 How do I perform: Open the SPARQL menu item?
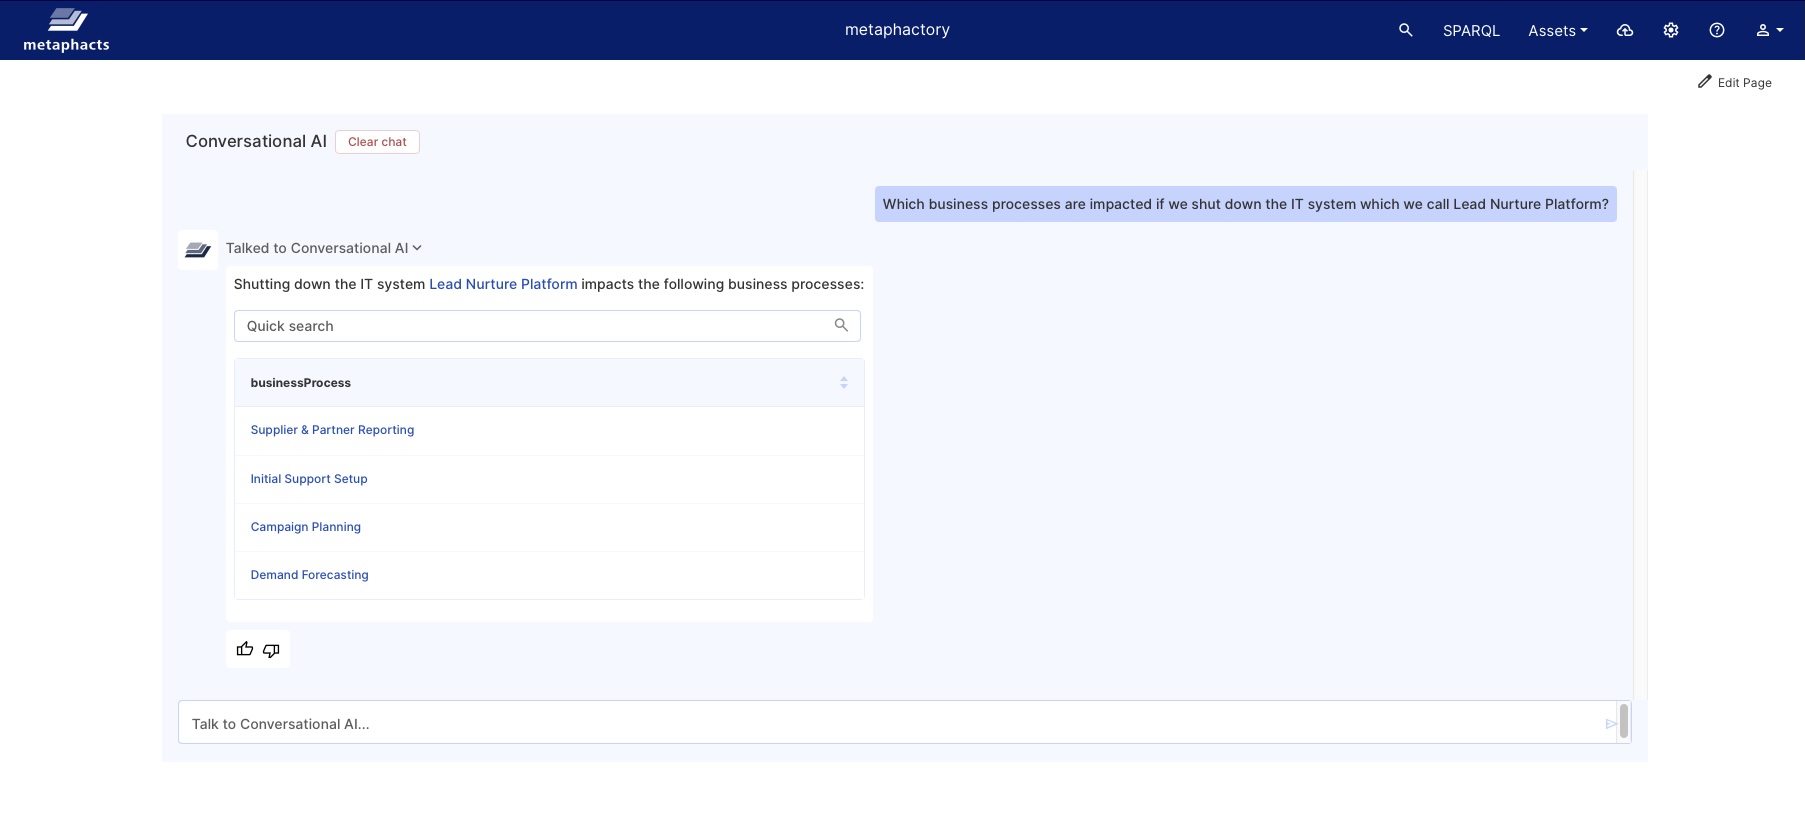(1471, 31)
